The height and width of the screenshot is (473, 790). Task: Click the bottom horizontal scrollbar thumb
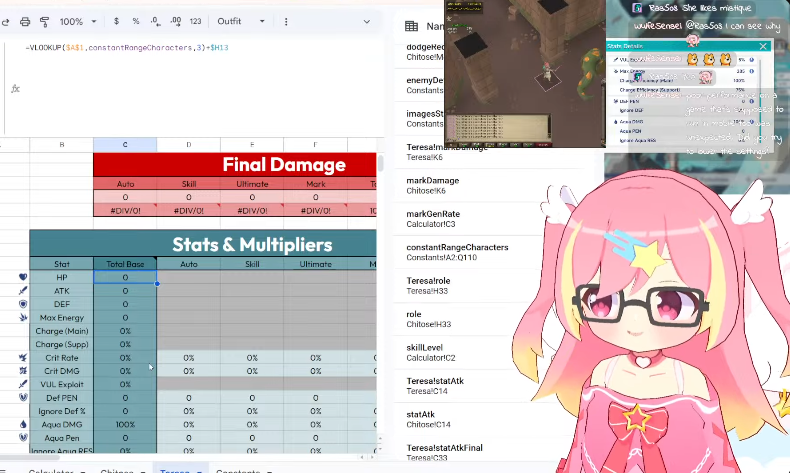[x=30, y=457]
